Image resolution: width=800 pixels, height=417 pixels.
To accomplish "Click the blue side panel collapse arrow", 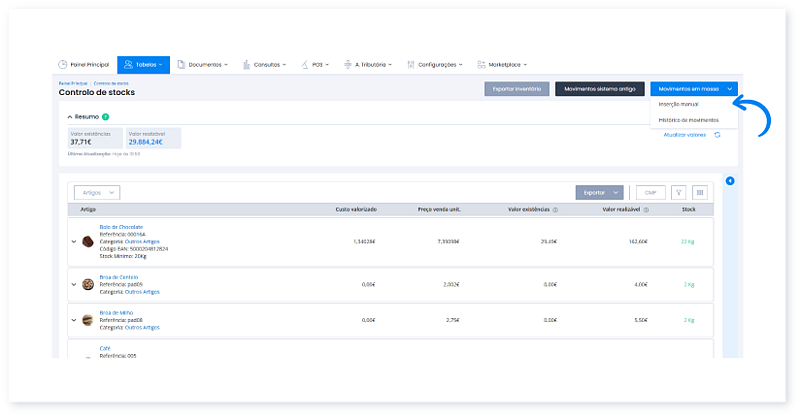I will (x=730, y=181).
